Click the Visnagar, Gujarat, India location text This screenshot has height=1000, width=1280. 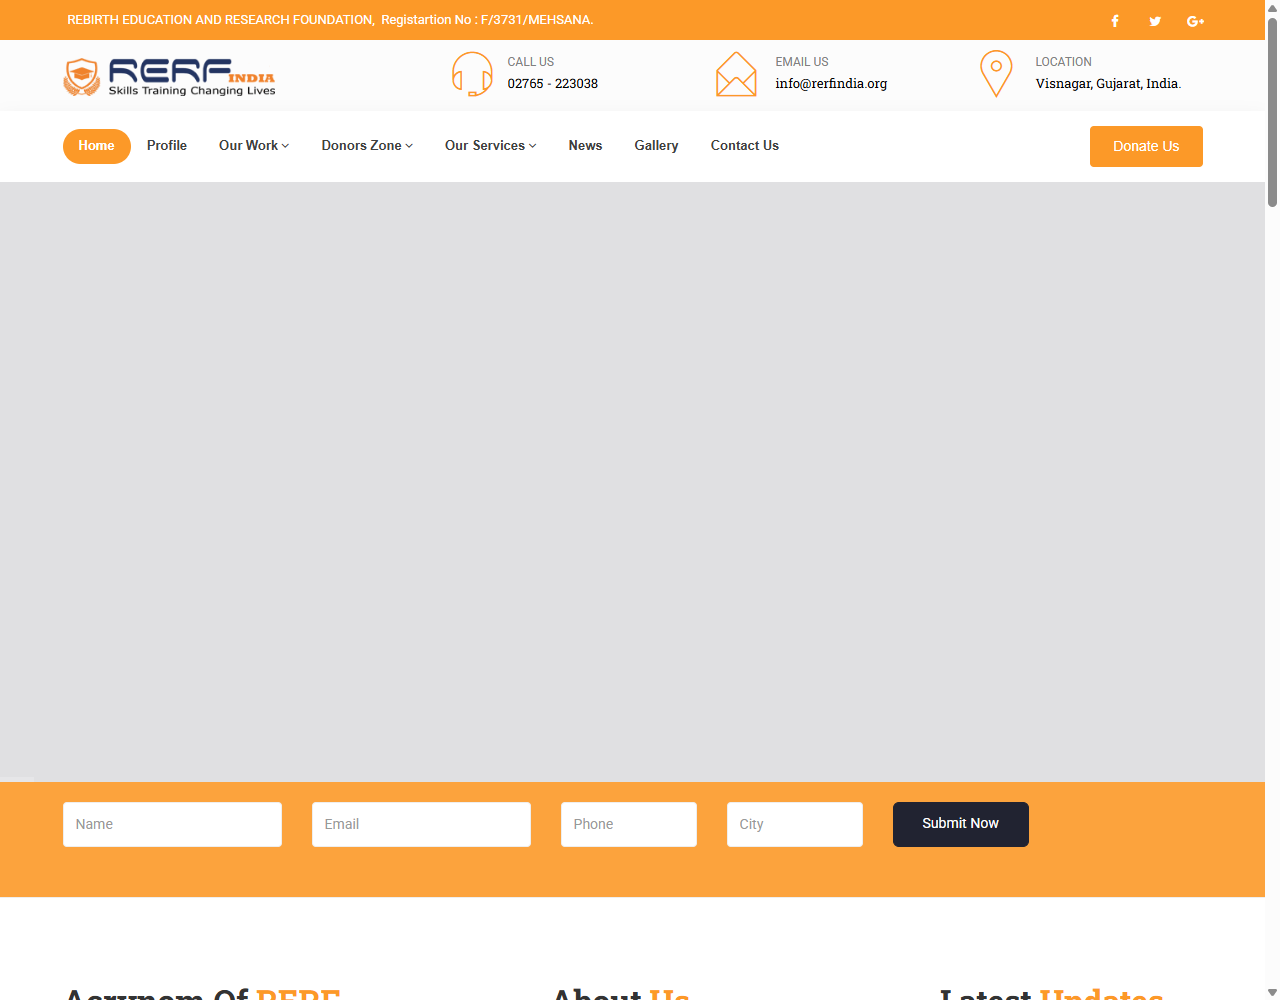pos(1108,84)
